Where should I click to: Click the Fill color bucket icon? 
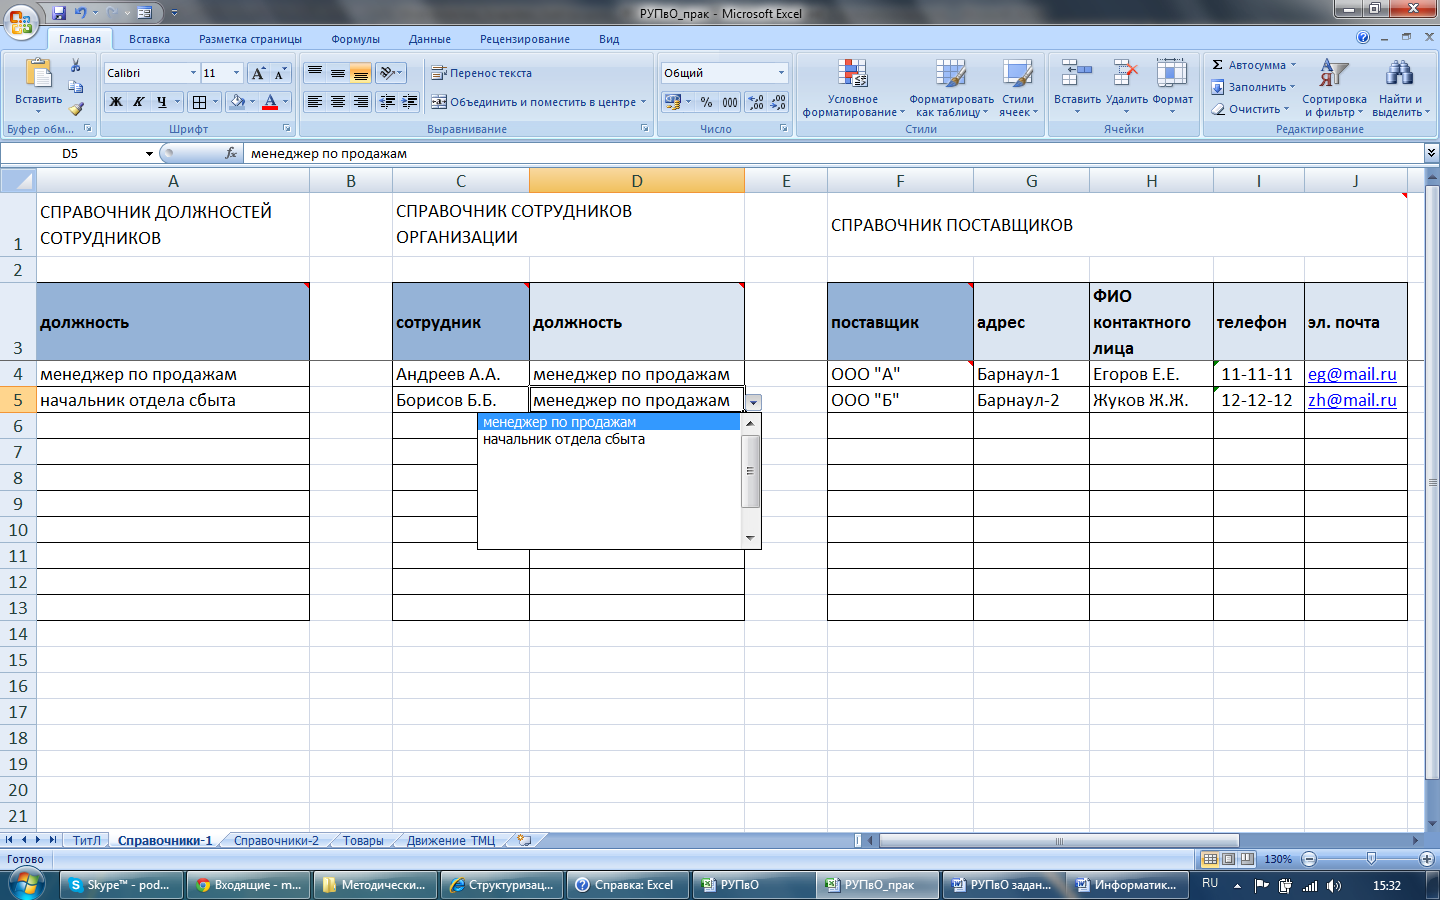pos(237,102)
